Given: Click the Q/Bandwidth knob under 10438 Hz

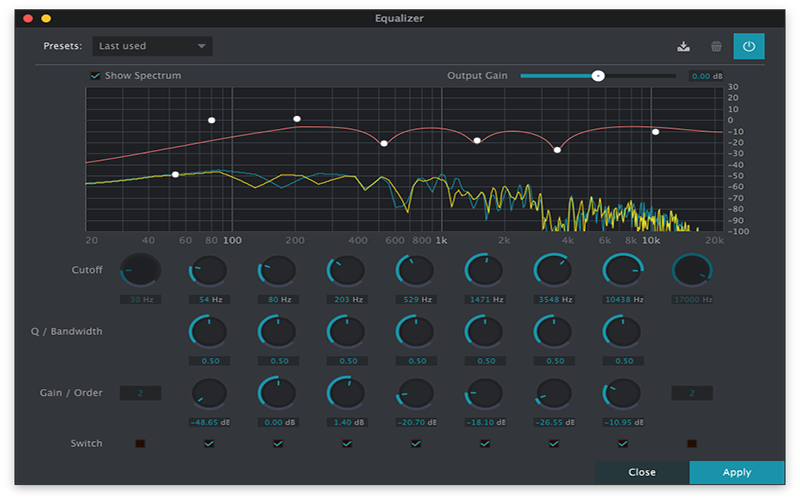Looking at the screenshot, I should click(x=623, y=332).
